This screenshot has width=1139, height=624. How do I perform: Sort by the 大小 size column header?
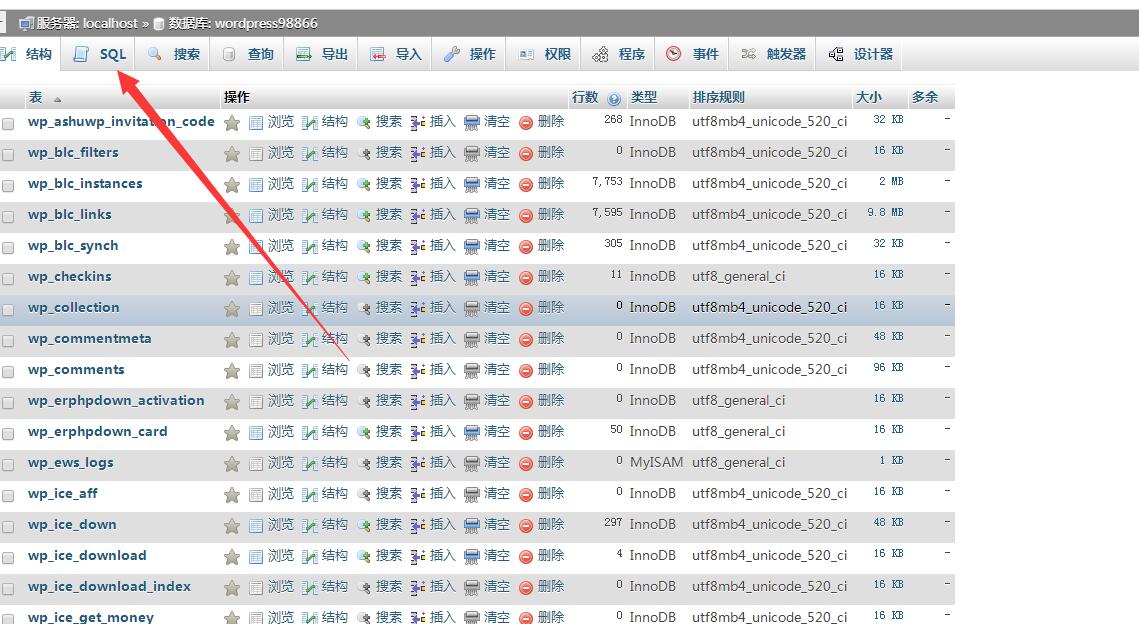click(x=868, y=97)
